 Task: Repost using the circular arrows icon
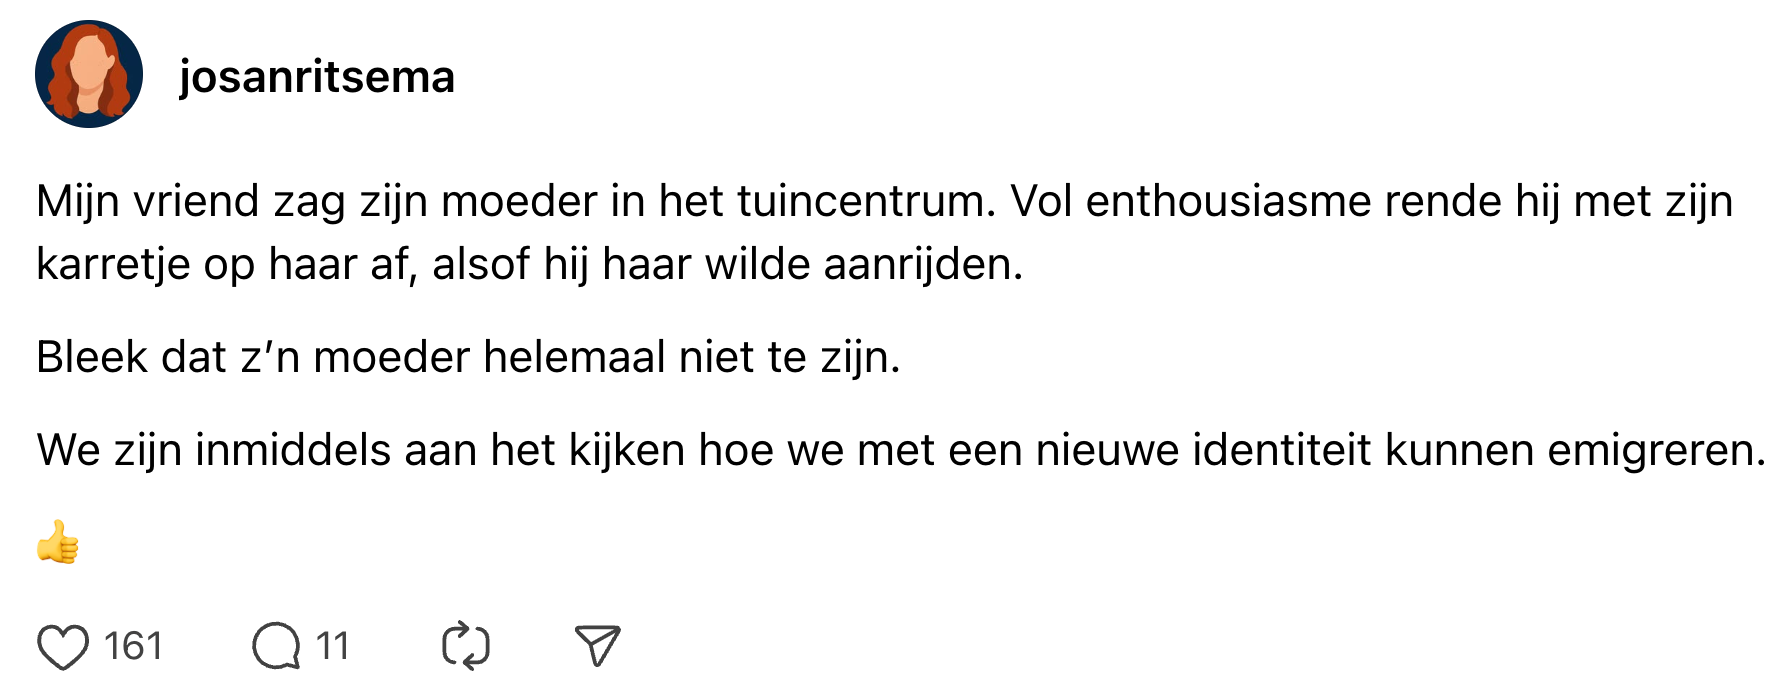coord(465,646)
